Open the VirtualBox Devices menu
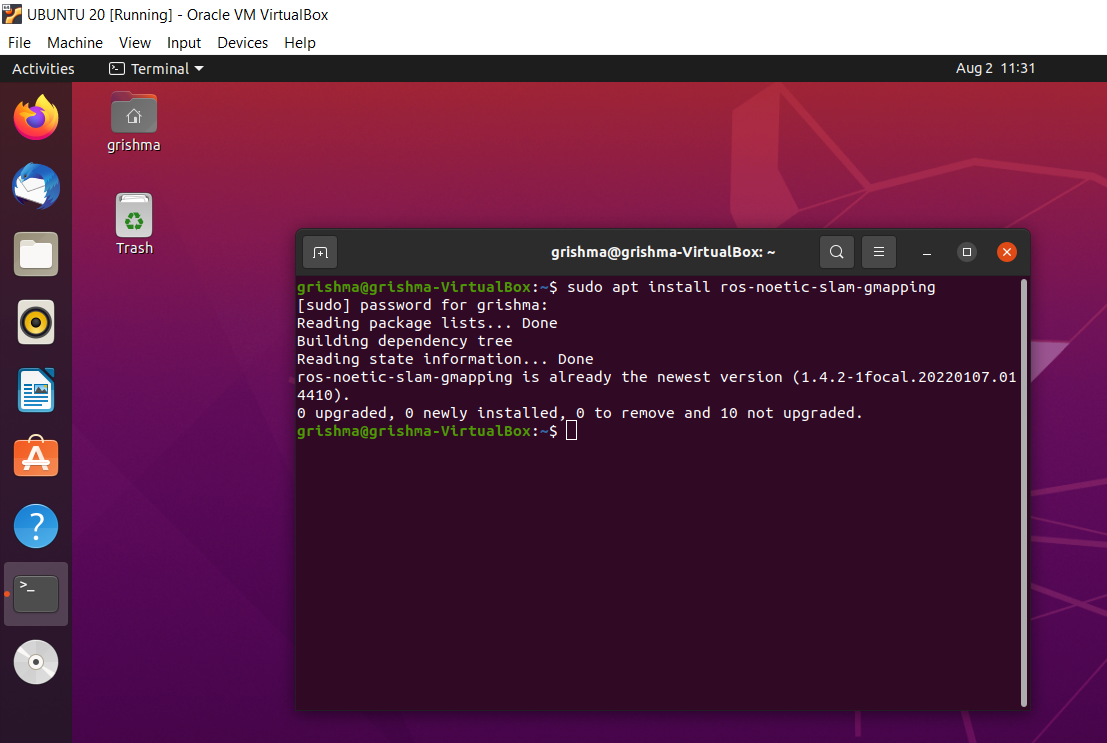 [x=242, y=42]
